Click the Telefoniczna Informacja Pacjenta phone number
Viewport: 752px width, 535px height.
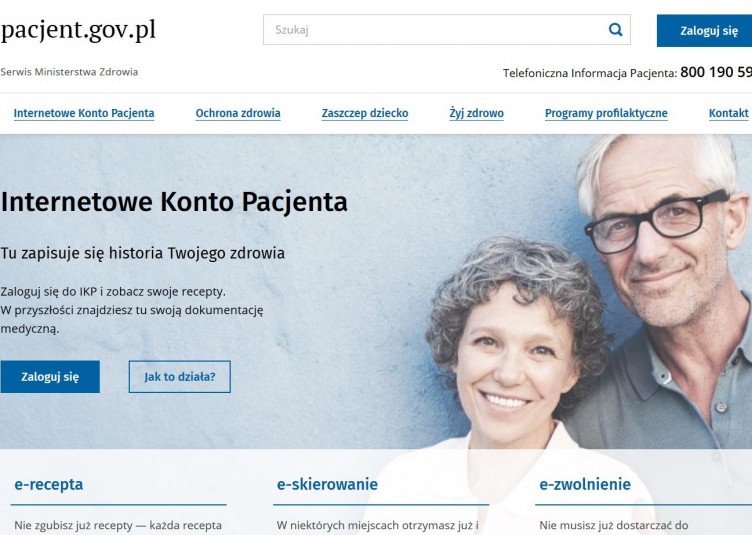tap(716, 72)
